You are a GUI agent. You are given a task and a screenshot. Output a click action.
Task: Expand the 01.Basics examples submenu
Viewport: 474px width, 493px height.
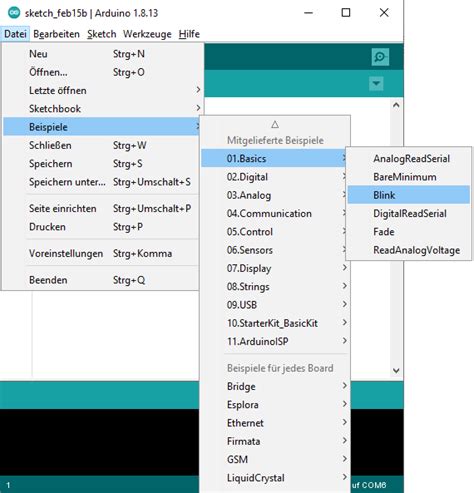pyautogui.click(x=275, y=158)
